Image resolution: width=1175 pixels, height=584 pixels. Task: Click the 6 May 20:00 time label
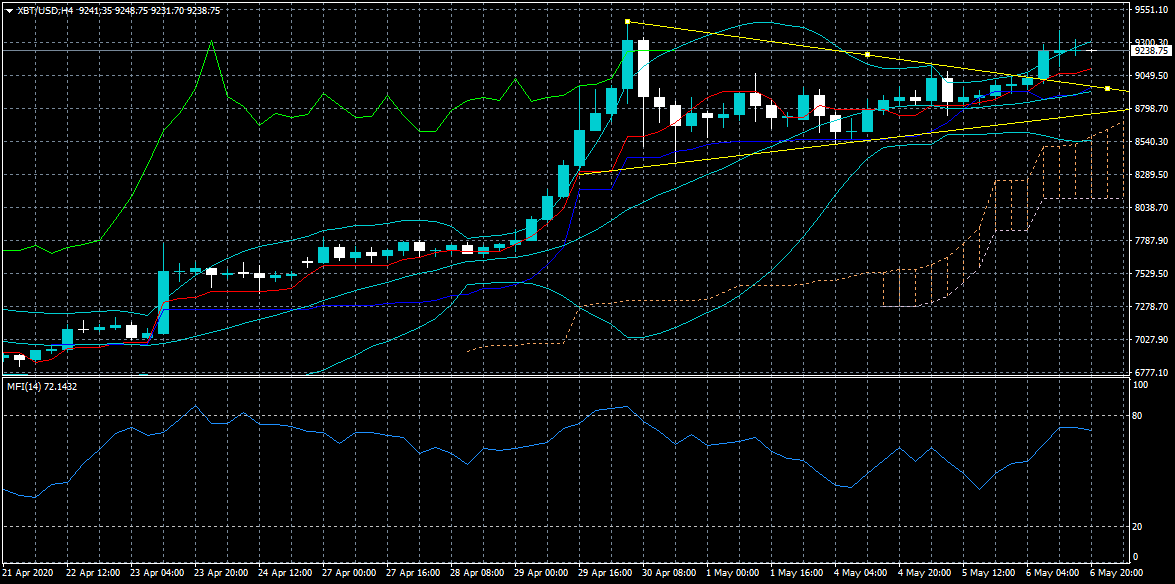click(x=1117, y=572)
